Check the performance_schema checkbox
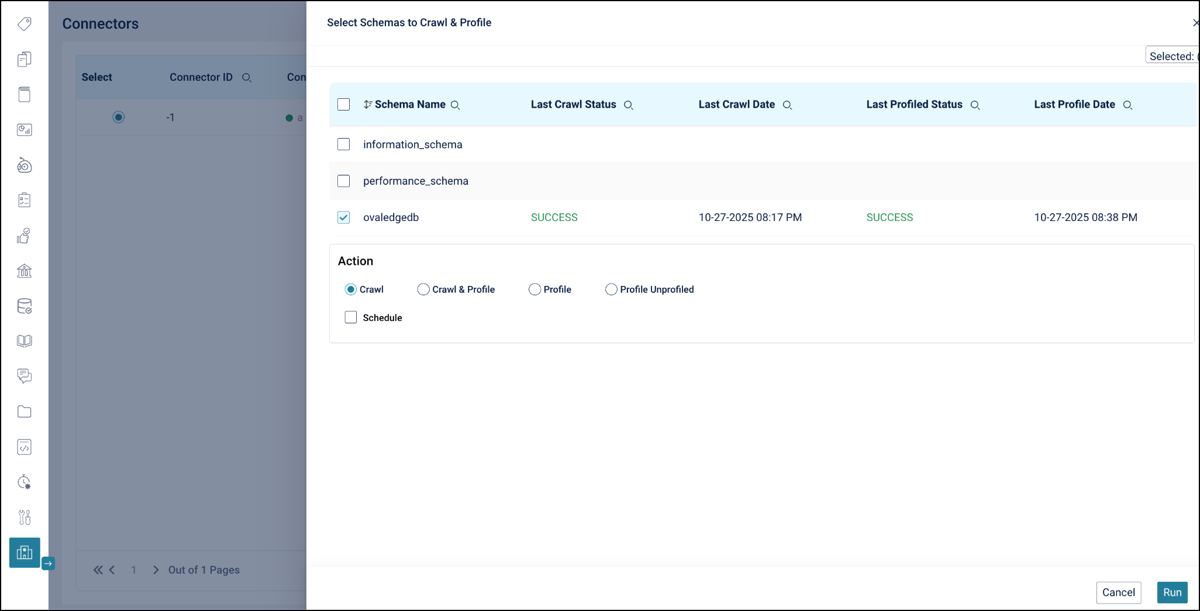1200x611 pixels. [x=344, y=181]
